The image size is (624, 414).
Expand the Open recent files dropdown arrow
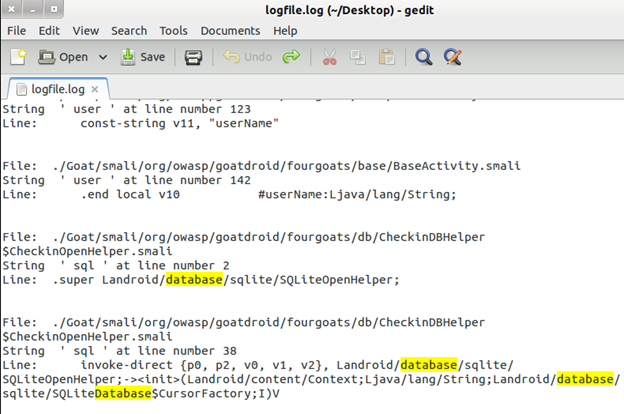[103, 57]
